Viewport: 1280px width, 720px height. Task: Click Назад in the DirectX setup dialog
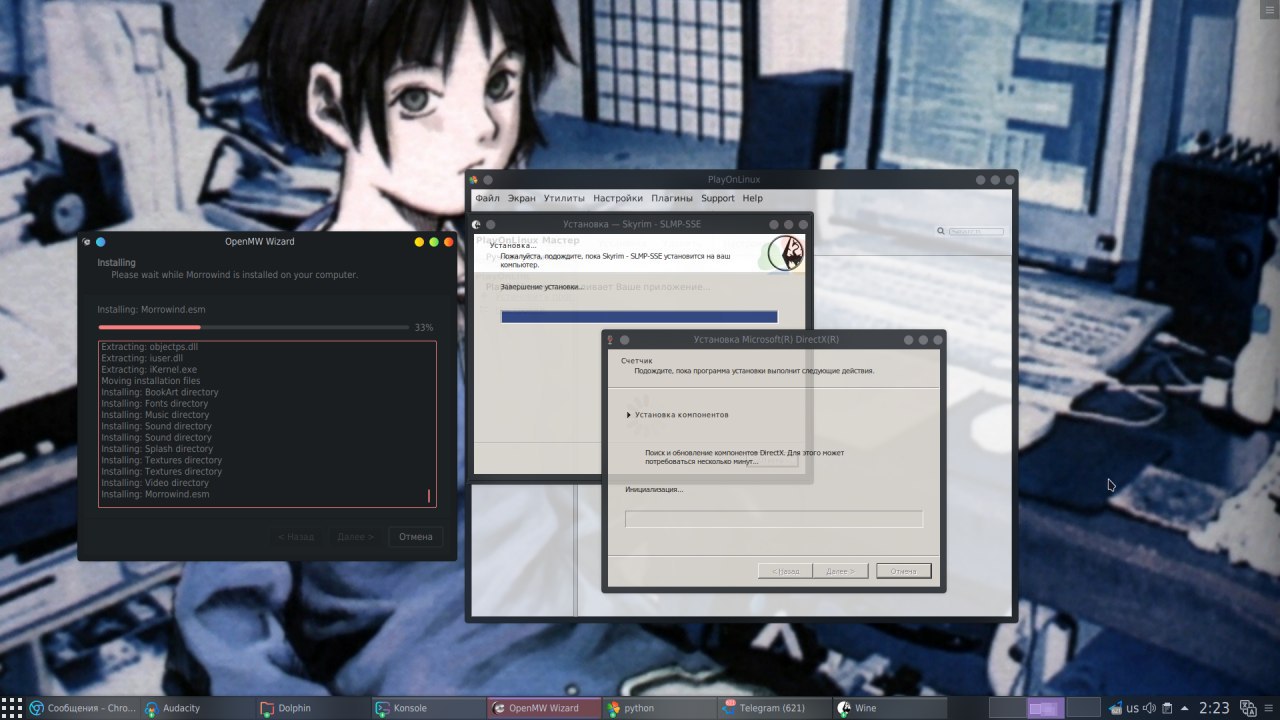[x=785, y=571]
